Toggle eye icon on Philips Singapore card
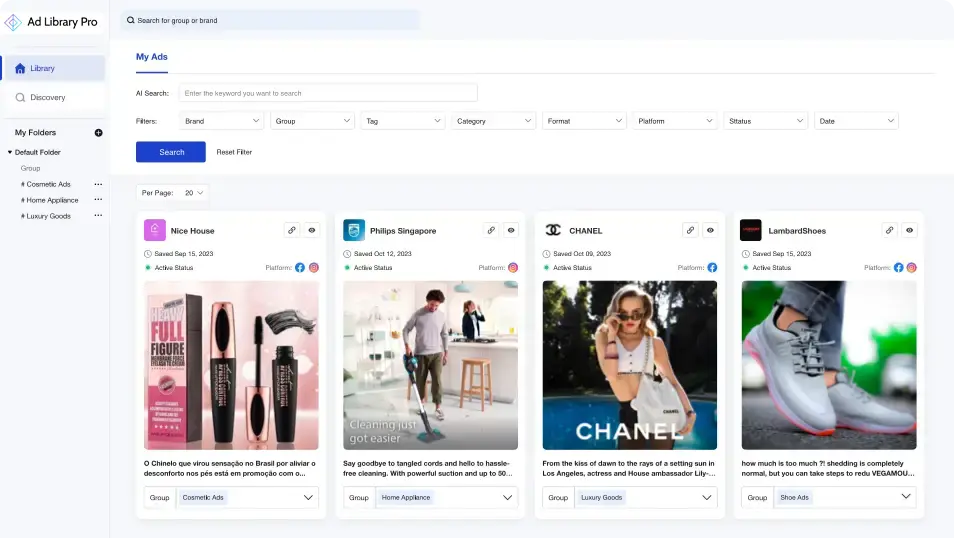This screenshot has height=538, width=954. (x=511, y=230)
